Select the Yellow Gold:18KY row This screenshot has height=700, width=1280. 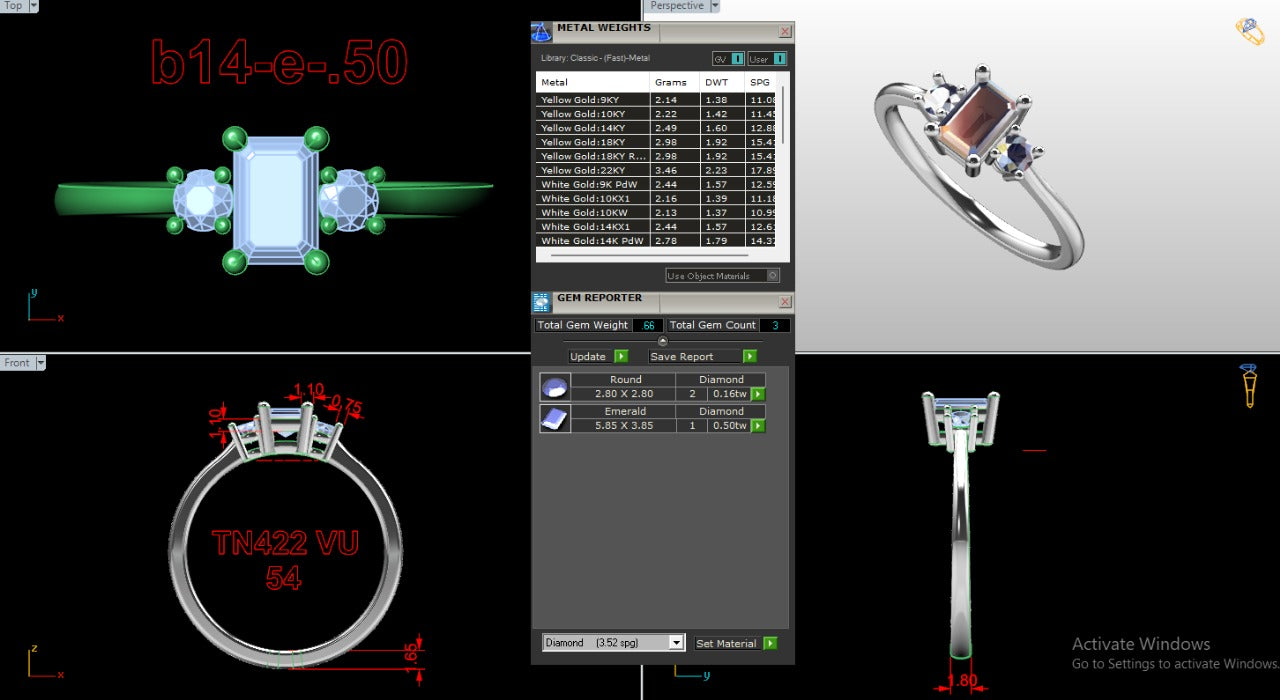click(x=657, y=142)
